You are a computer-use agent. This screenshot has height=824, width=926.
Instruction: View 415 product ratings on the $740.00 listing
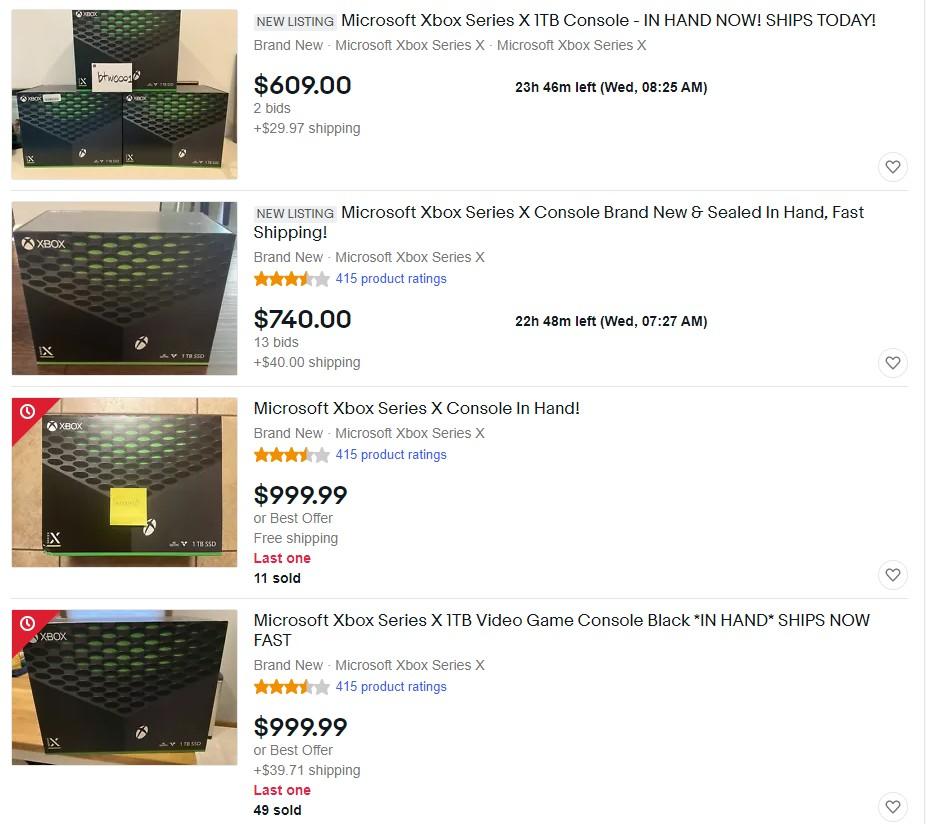[x=391, y=279]
